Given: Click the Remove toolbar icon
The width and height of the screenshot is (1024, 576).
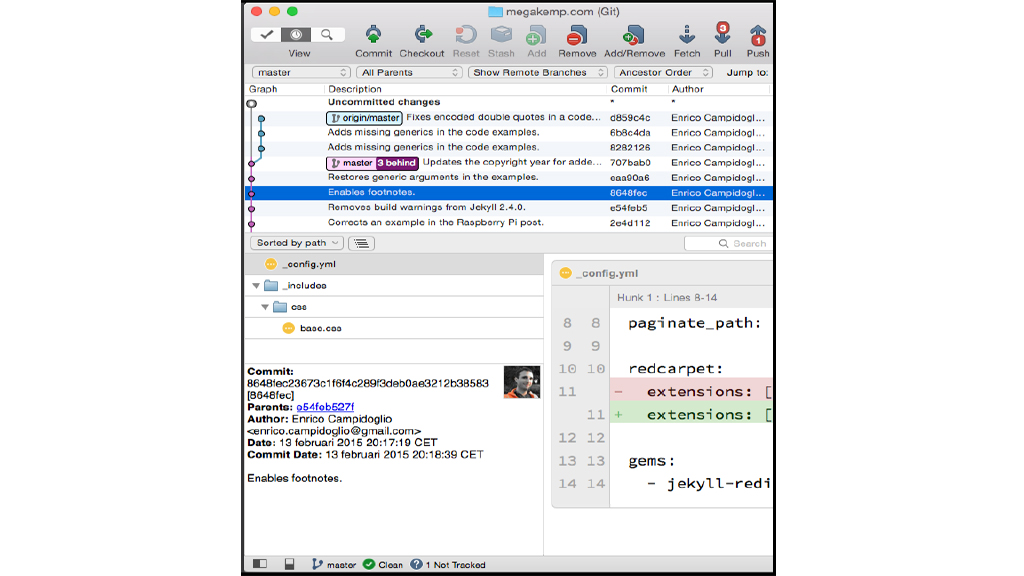Looking at the screenshot, I should tap(577, 35).
